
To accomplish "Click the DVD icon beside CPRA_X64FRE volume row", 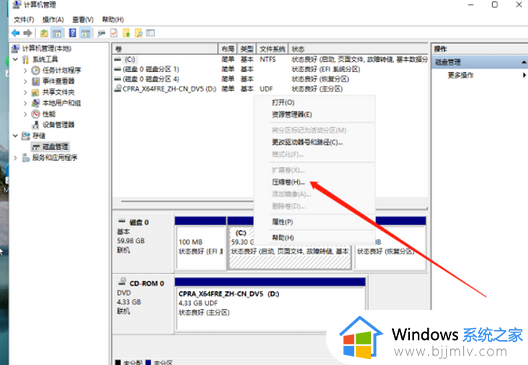I will pos(118,88).
